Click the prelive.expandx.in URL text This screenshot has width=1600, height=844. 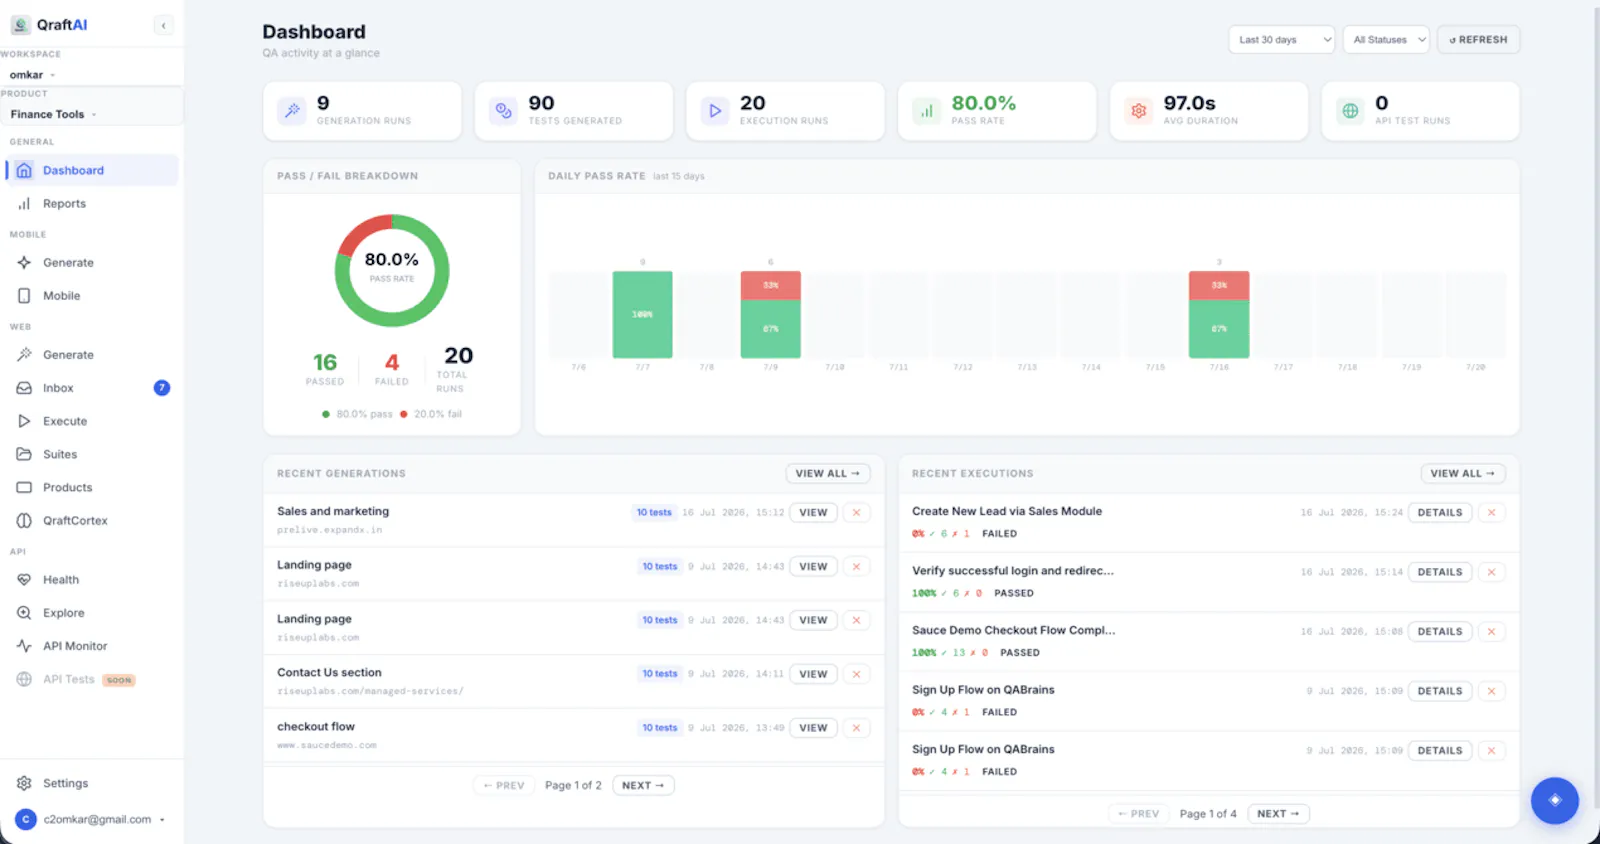[x=330, y=530]
